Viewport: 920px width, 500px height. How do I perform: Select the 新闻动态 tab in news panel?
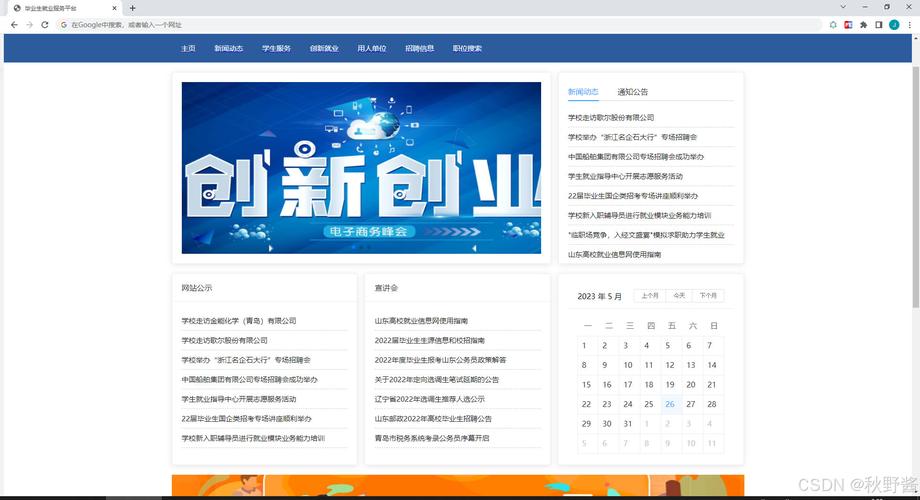pyautogui.click(x=583, y=92)
